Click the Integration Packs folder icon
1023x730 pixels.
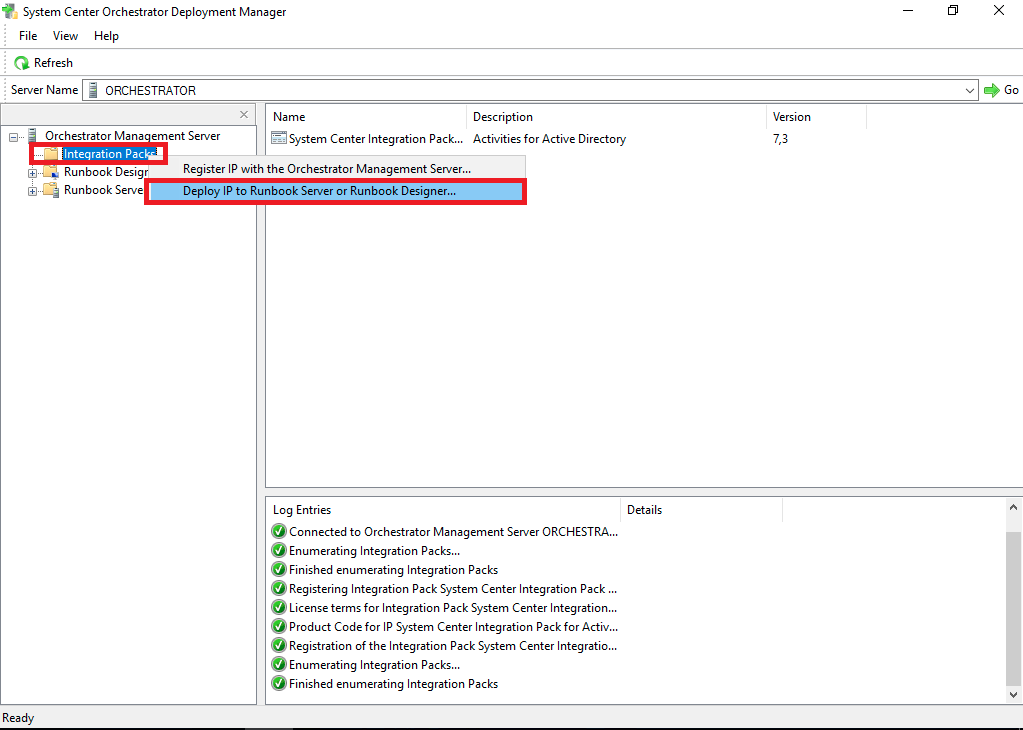(x=51, y=154)
